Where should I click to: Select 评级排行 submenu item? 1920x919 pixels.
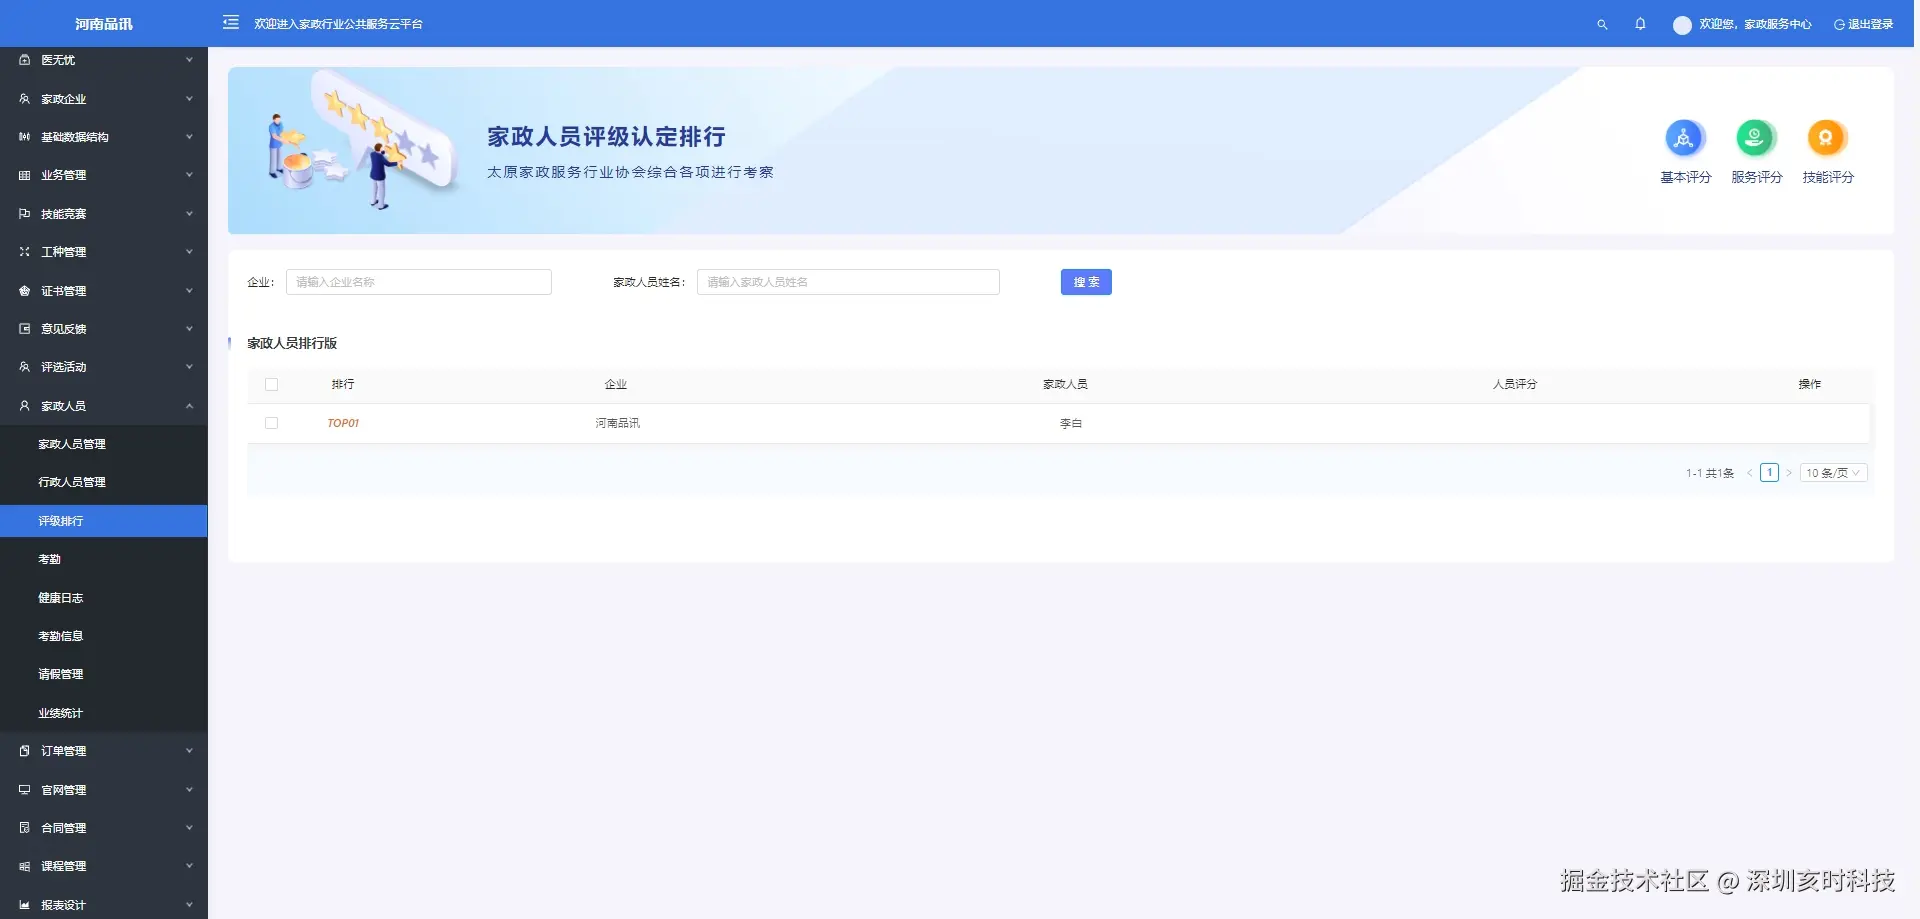click(104, 521)
